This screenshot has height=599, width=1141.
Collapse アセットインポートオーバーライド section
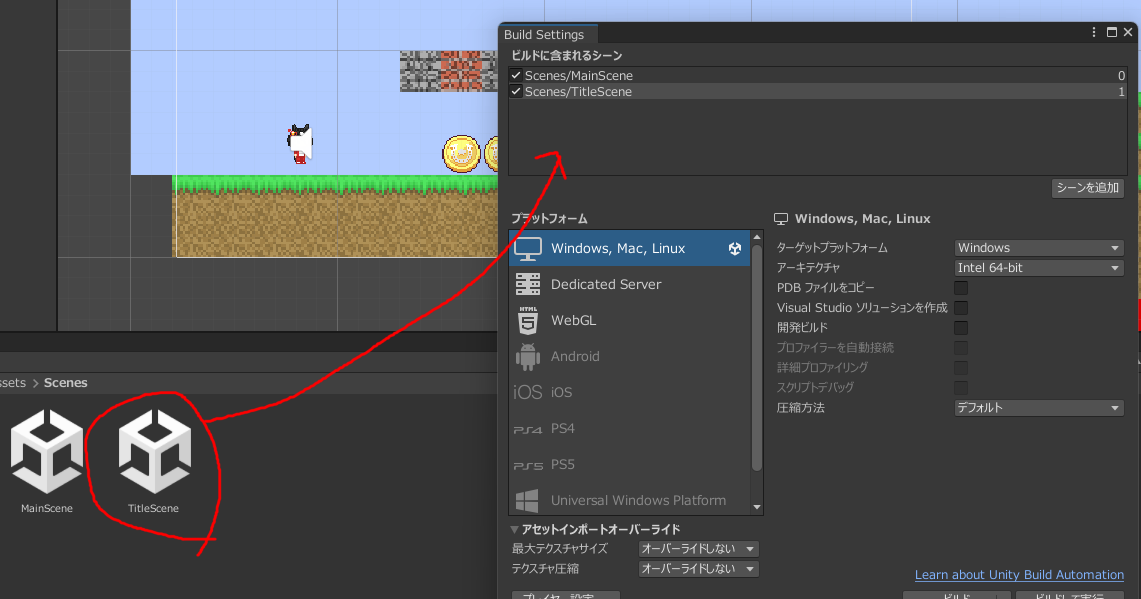tap(514, 529)
